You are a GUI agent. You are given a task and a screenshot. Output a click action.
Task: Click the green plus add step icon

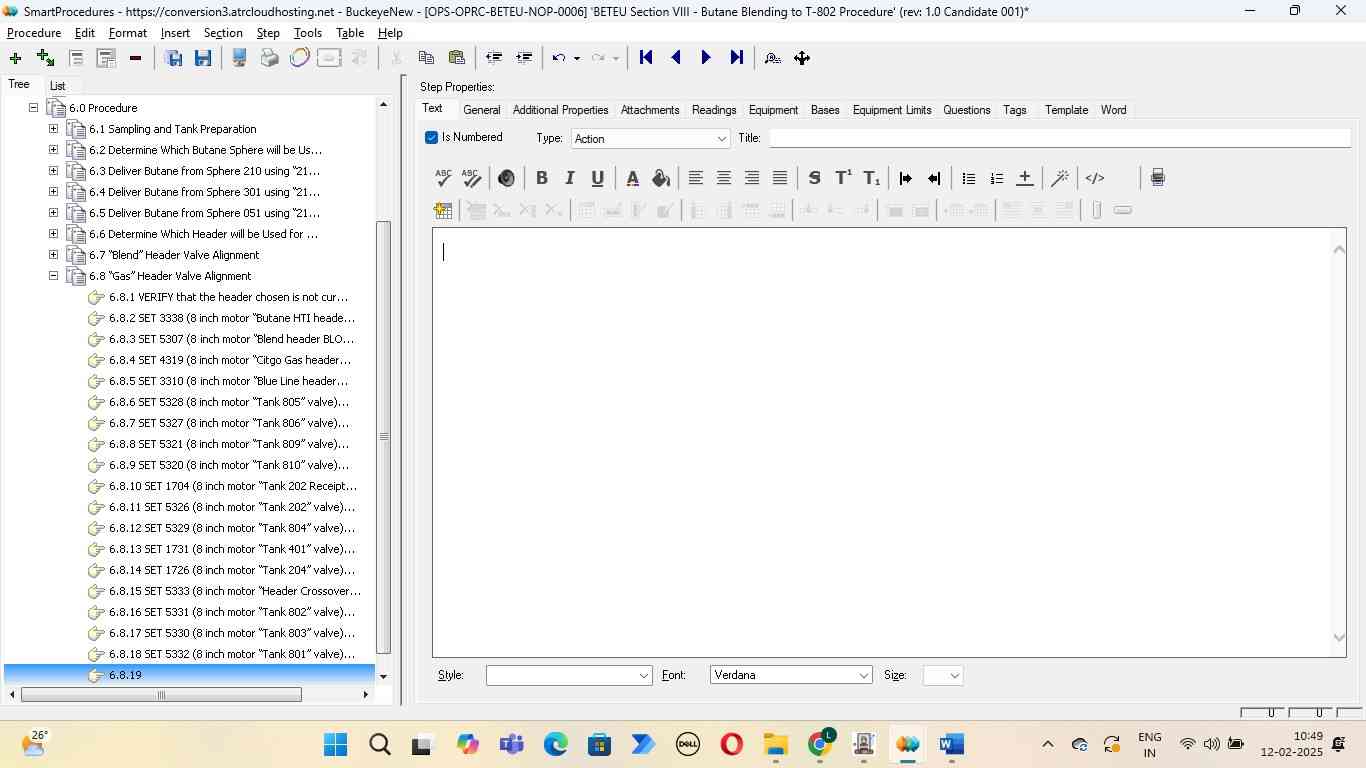[x=15, y=58]
